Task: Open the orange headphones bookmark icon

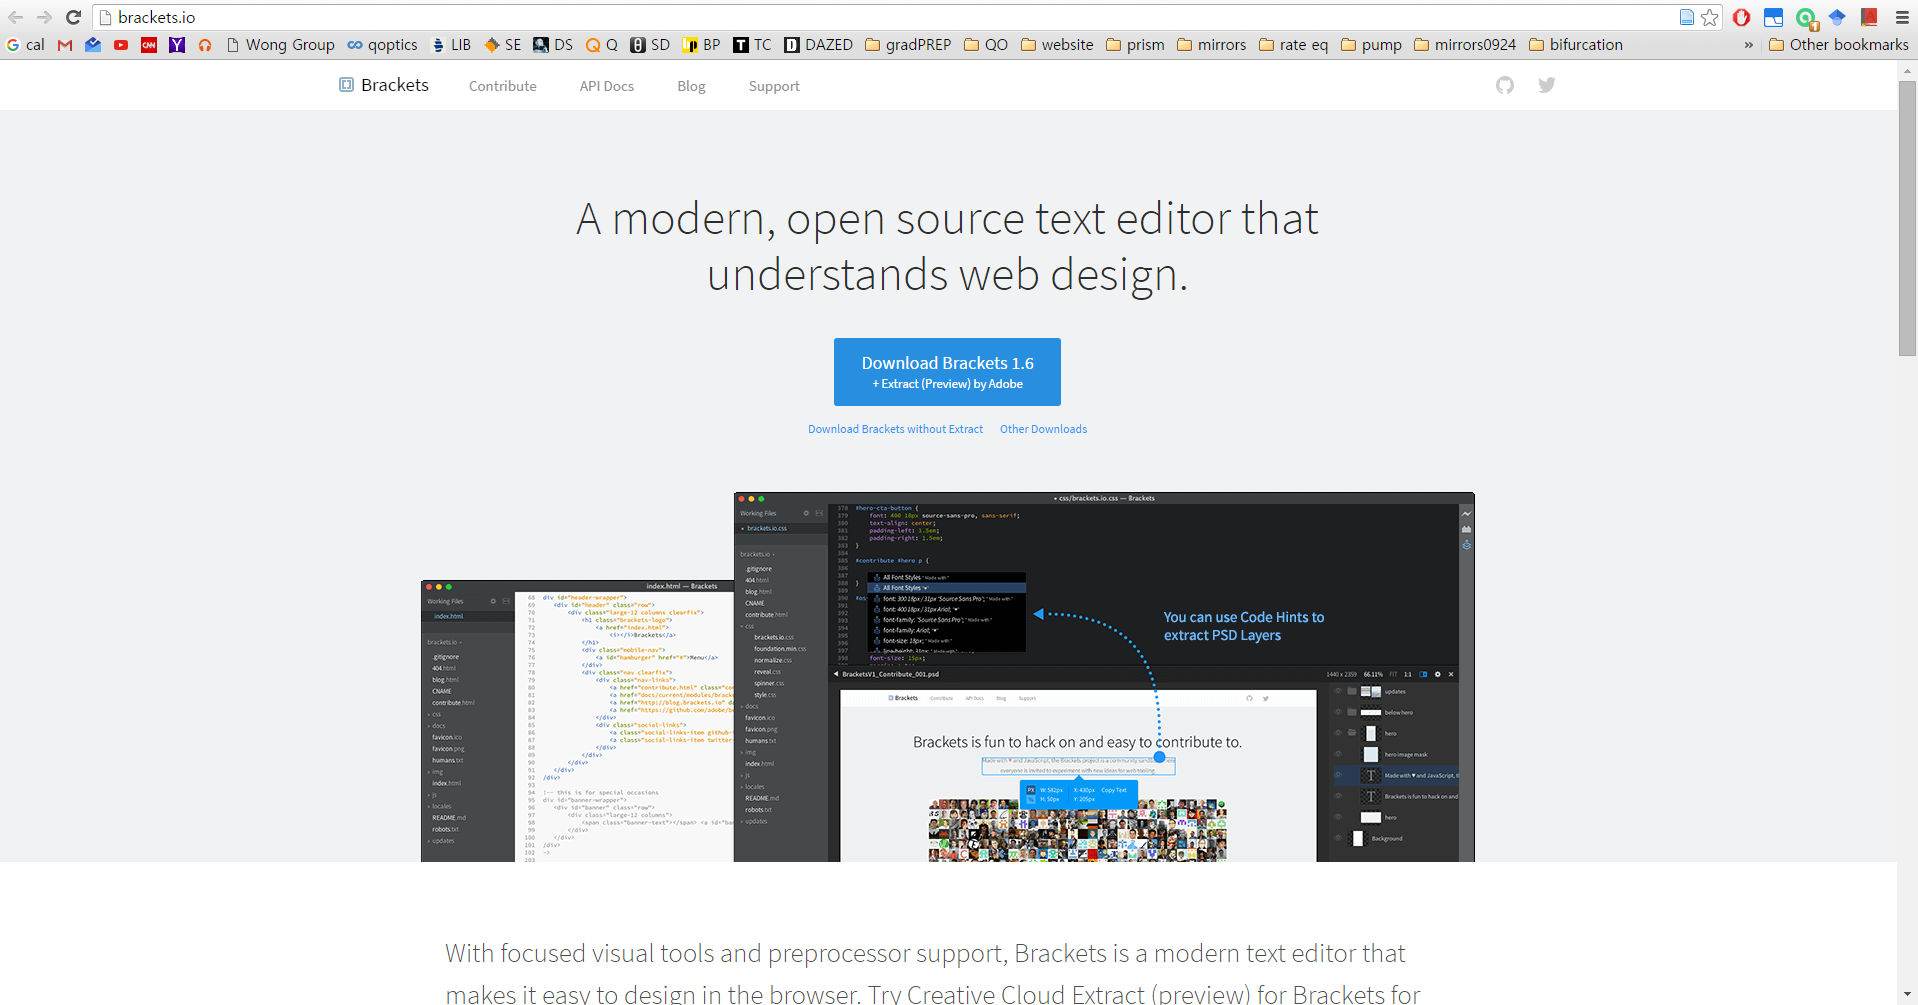Action: [205, 45]
